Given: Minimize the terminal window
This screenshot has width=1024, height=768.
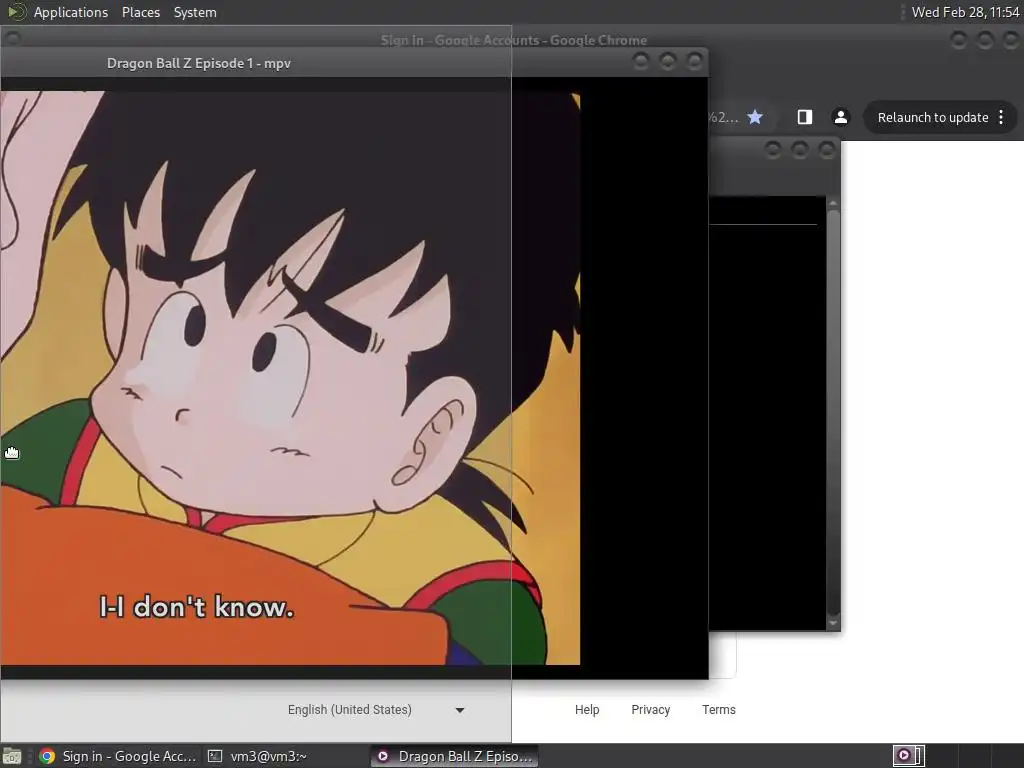Looking at the screenshot, I should tap(773, 150).
